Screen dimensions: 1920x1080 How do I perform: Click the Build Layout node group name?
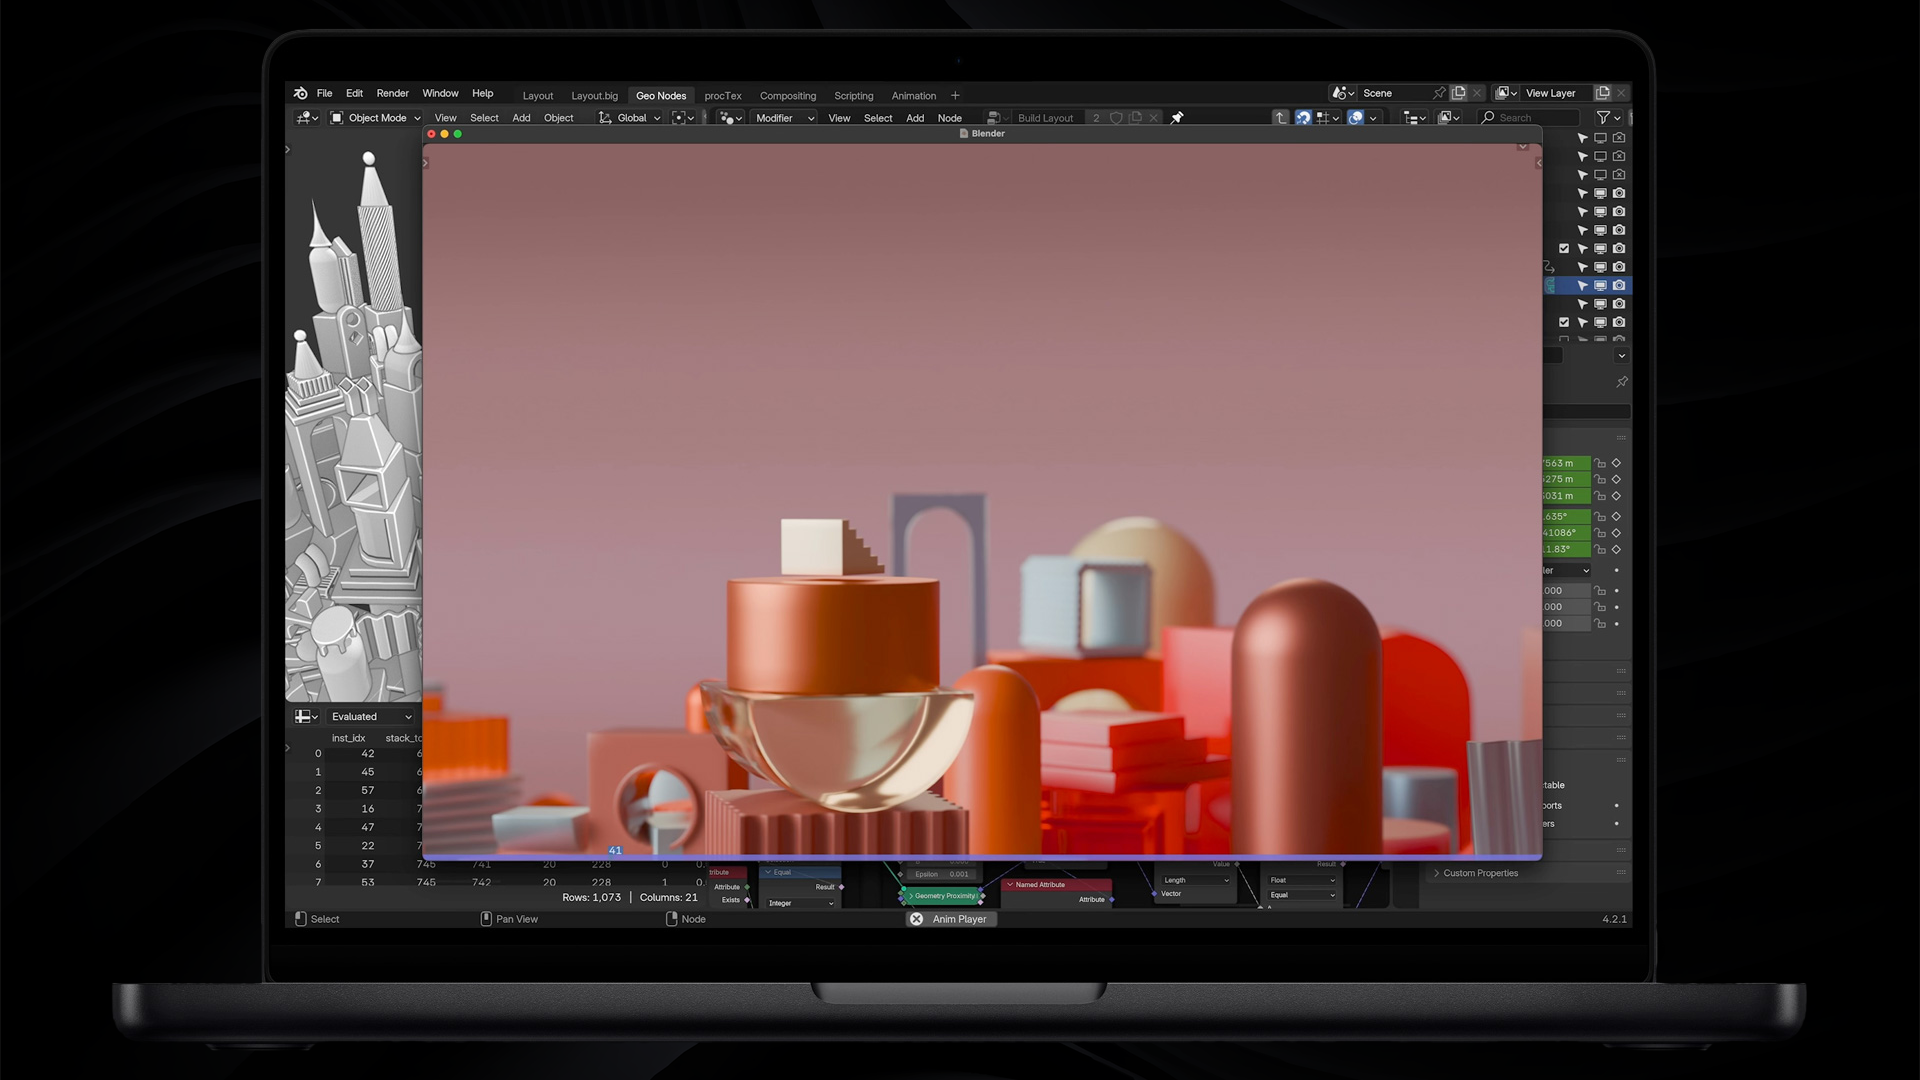[1046, 118]
